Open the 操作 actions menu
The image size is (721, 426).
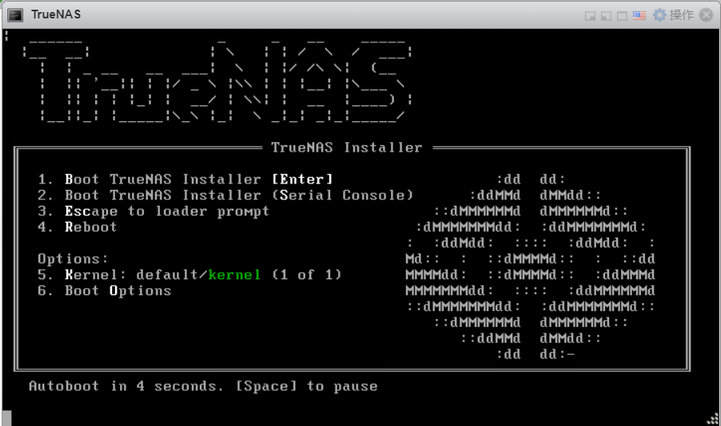[681, 15]
